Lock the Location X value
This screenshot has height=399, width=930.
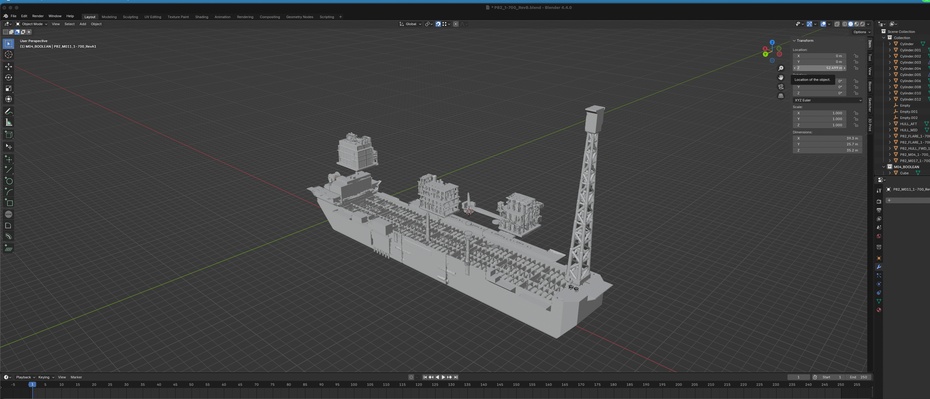(x=855, y=56)
